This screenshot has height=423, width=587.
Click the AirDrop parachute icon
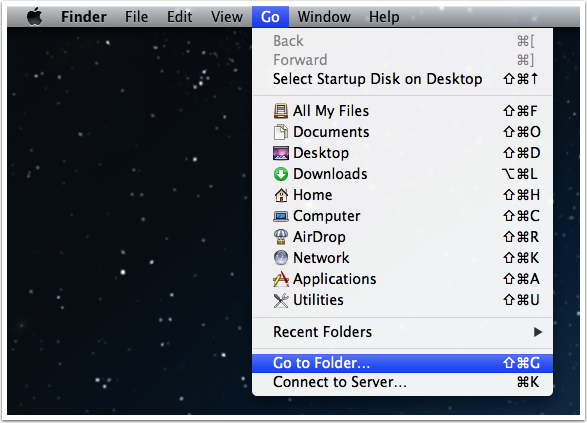pos(281,237)
